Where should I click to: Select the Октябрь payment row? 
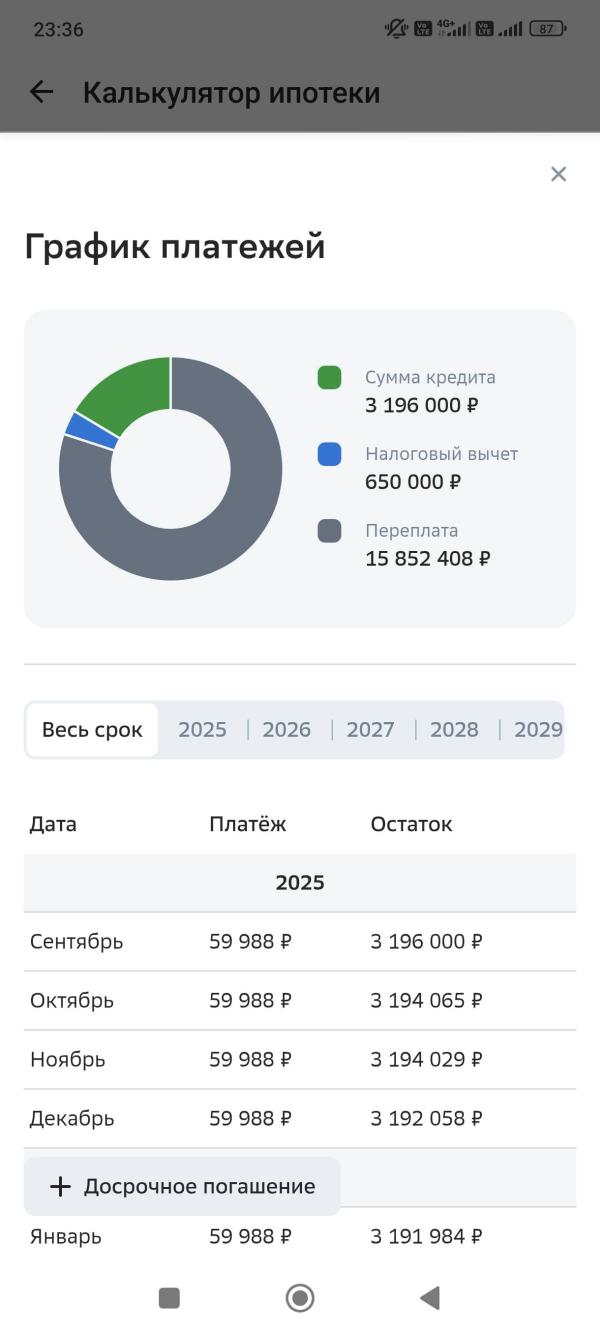[x=300, y=1000]
